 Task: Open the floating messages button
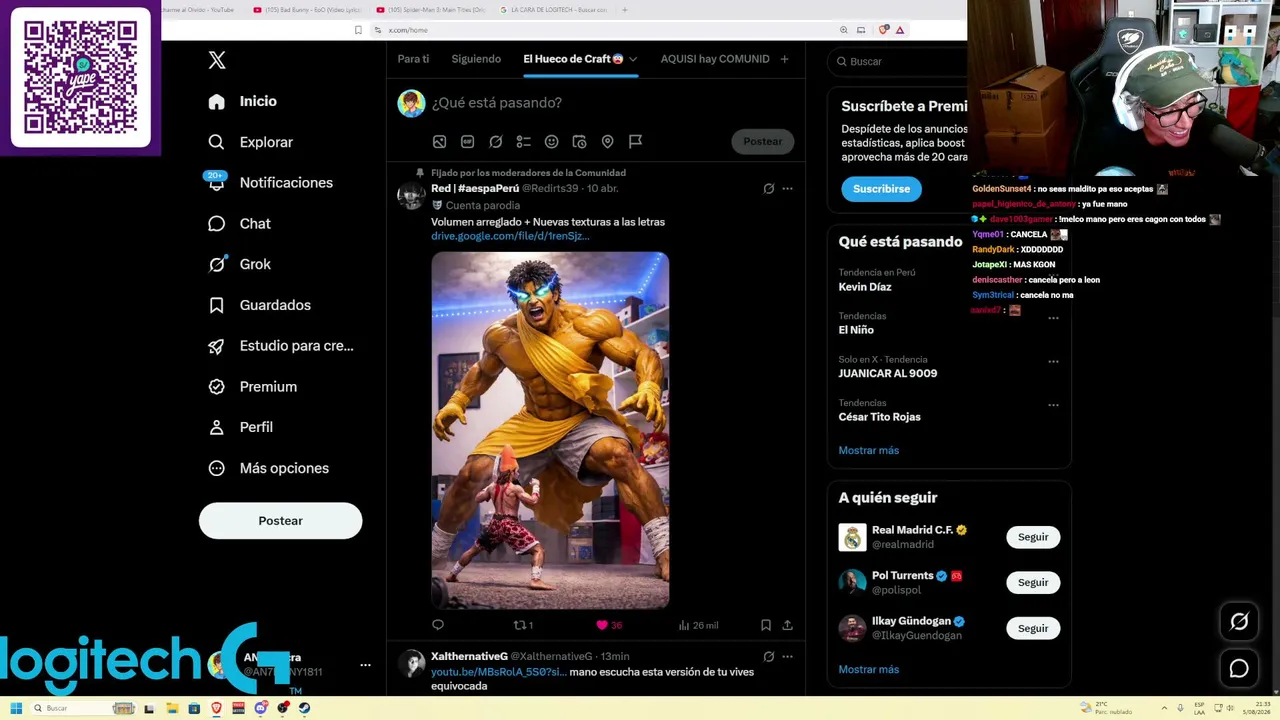pyautogui.click(x=1239, y=669)
